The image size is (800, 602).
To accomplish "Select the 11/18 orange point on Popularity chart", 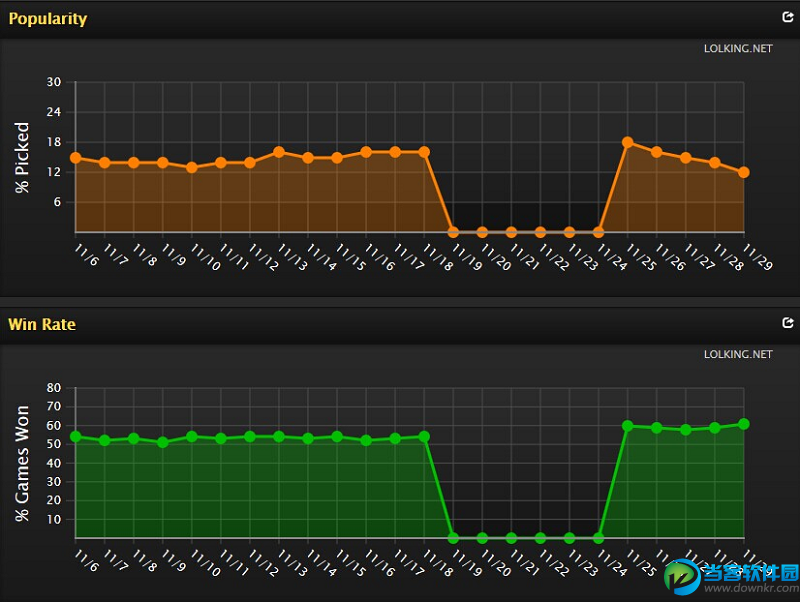I will click(x=424, y=152).
